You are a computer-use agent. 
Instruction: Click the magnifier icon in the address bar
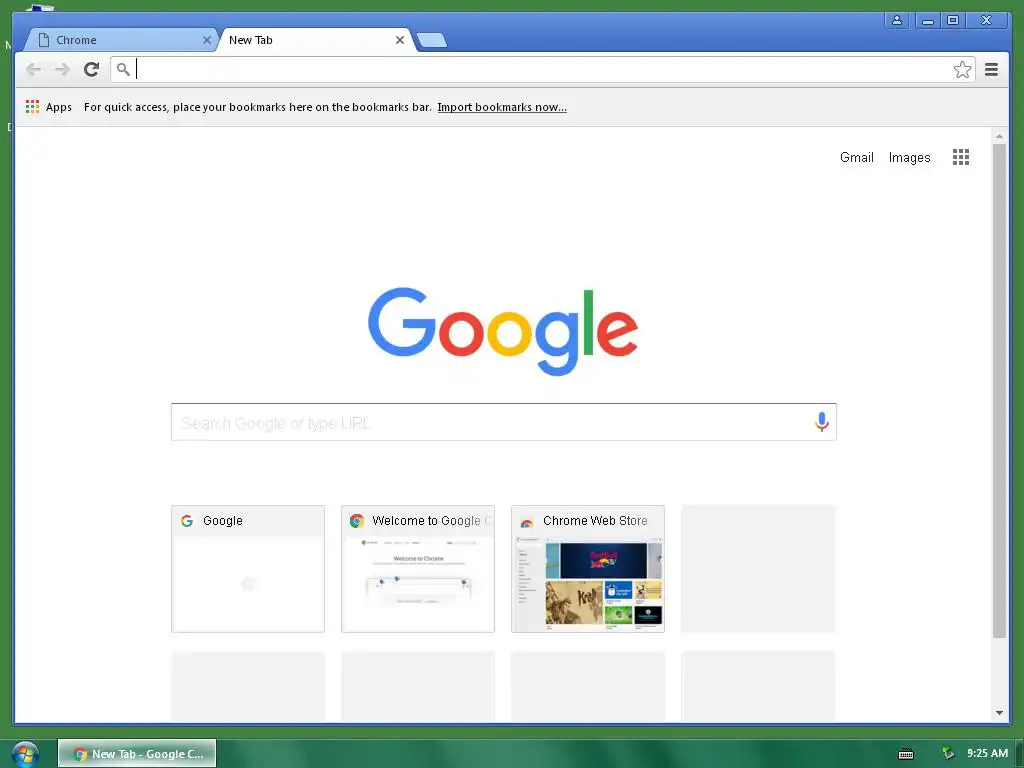pos(123,69)
